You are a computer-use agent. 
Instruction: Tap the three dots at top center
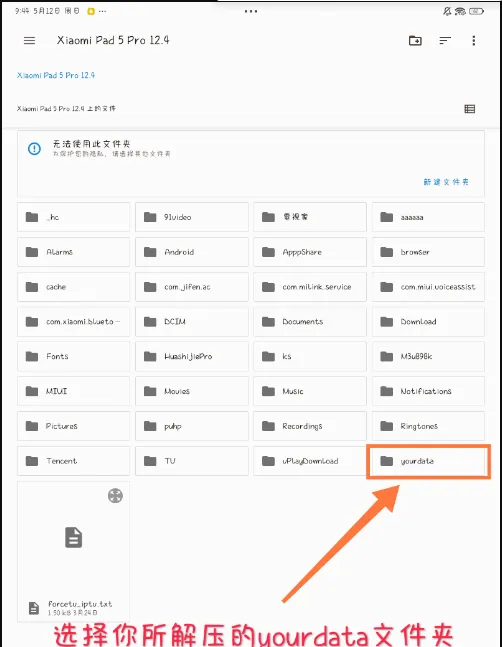(x=251, y=12)
